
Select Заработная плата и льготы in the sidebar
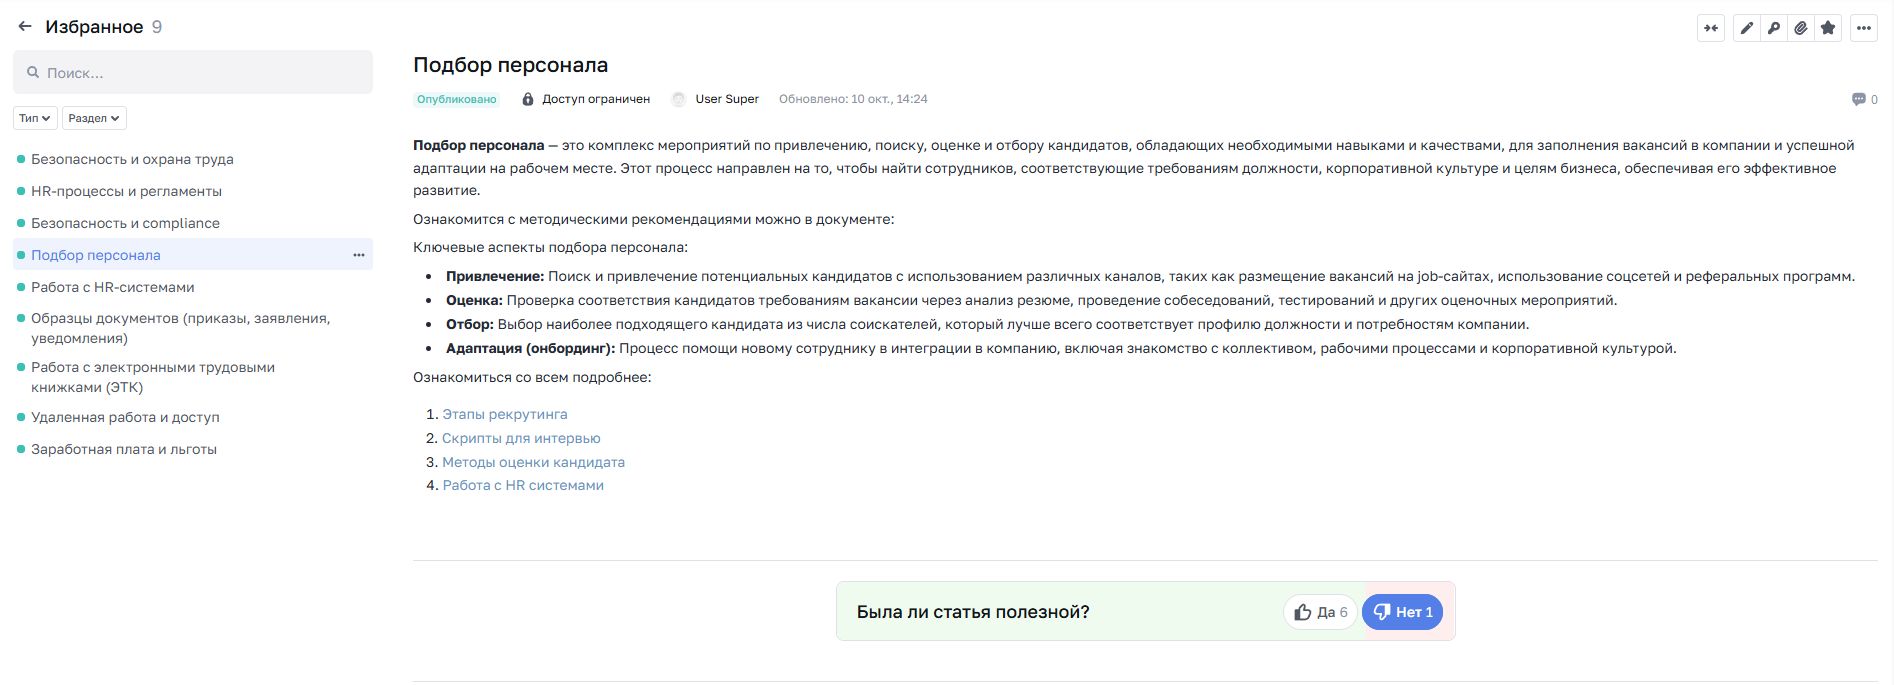pyautogui.click(x=124, y=449)
